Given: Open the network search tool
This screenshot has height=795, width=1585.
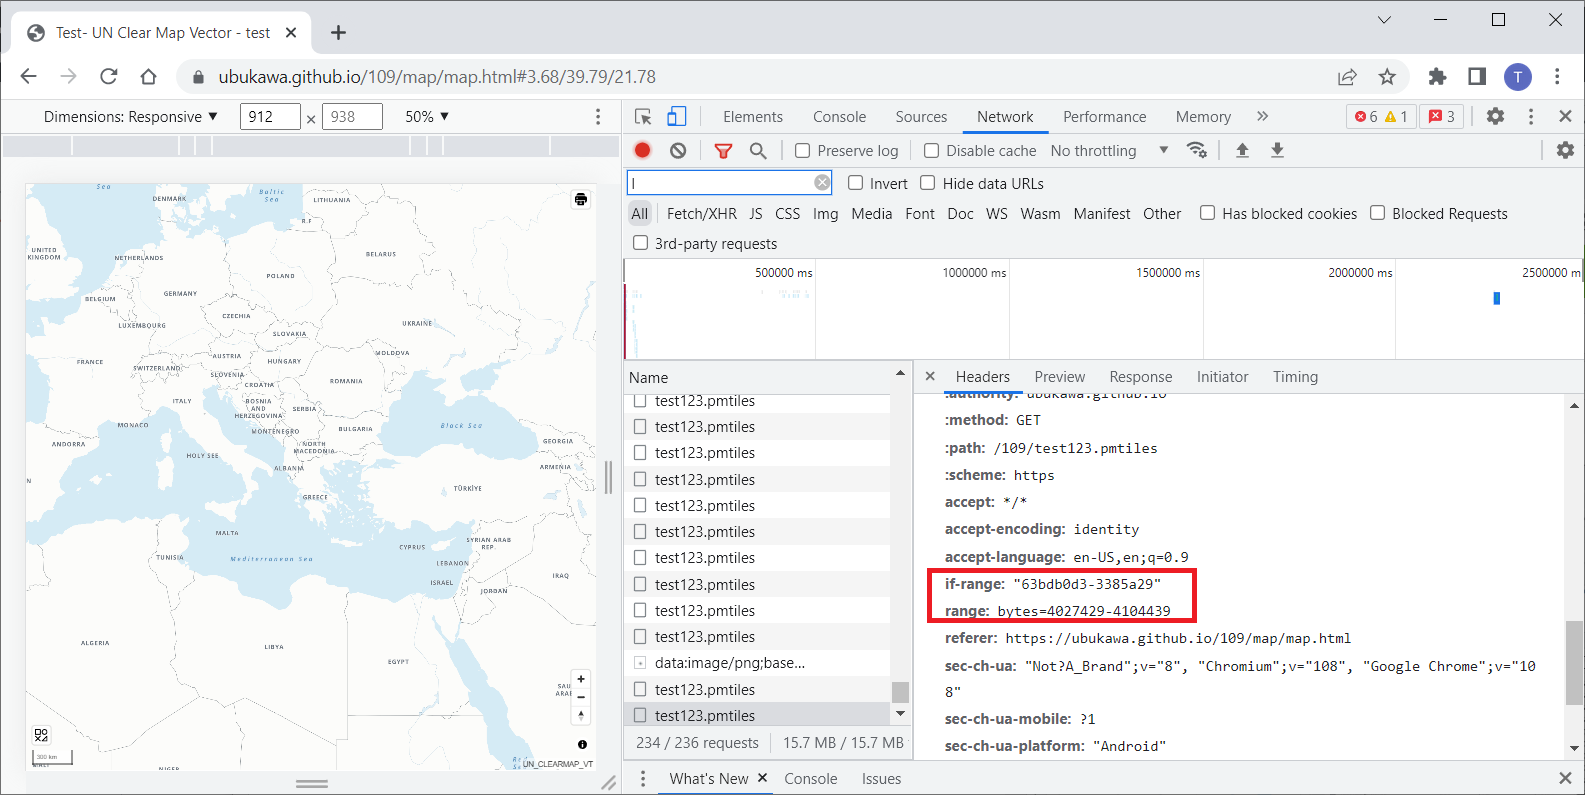Looking at the screenshot, I should pos(758,150).
